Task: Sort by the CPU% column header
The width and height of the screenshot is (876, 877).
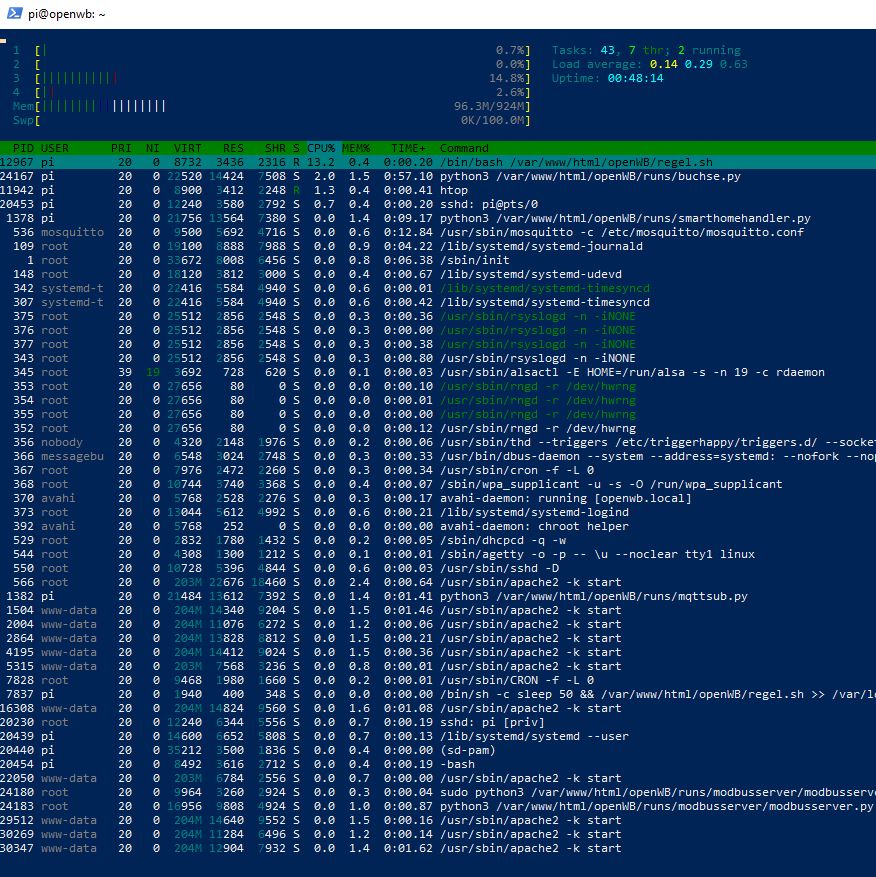Action: click(322, 148)
